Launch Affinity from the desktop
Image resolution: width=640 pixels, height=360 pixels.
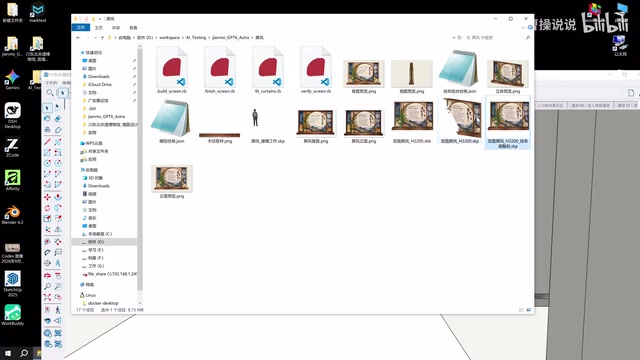[12, 180]
